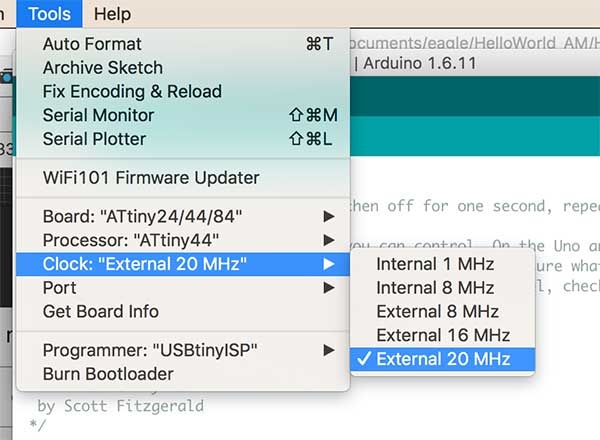Click Burn Bootloader
Image resolution: width=600 pixels, height=440 pixels.
[108, 374]
